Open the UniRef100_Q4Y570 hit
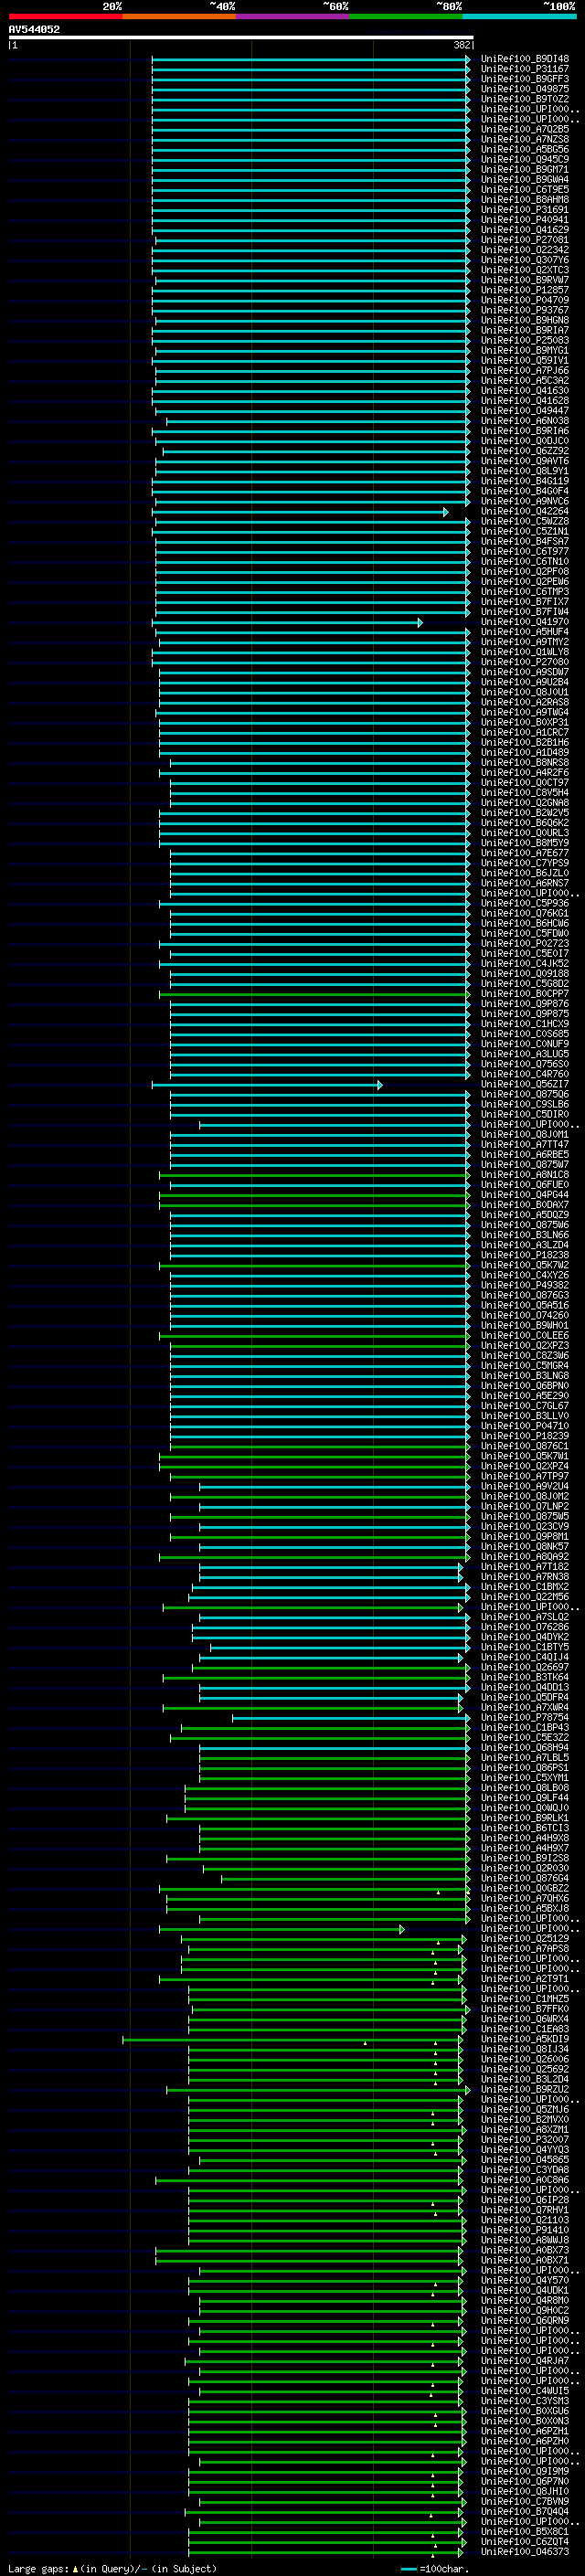Image resolution: width=585 pixels, height=2576 pixels. pos(524,2279)
